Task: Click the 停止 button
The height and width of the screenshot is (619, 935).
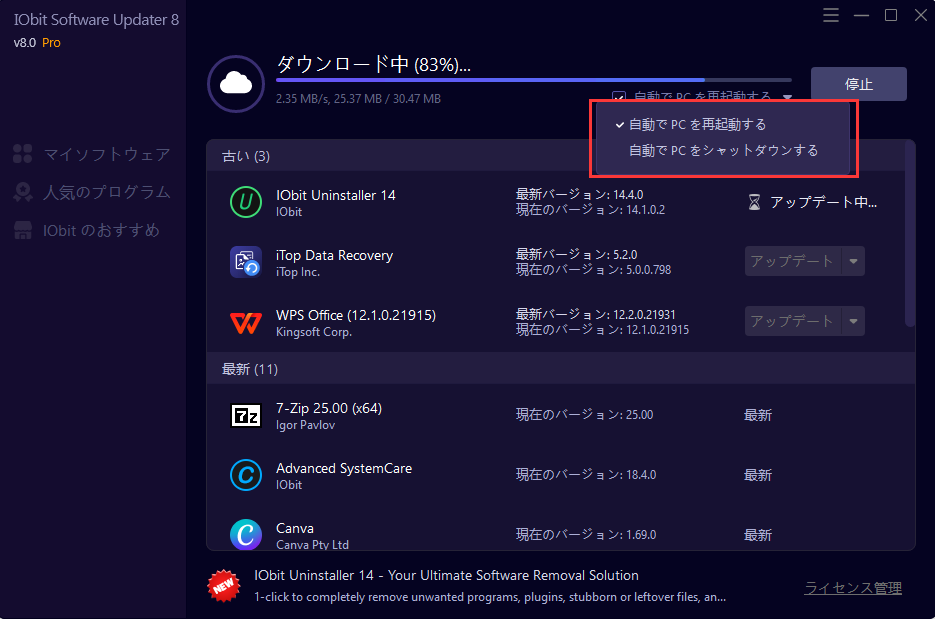Action: 859,84
